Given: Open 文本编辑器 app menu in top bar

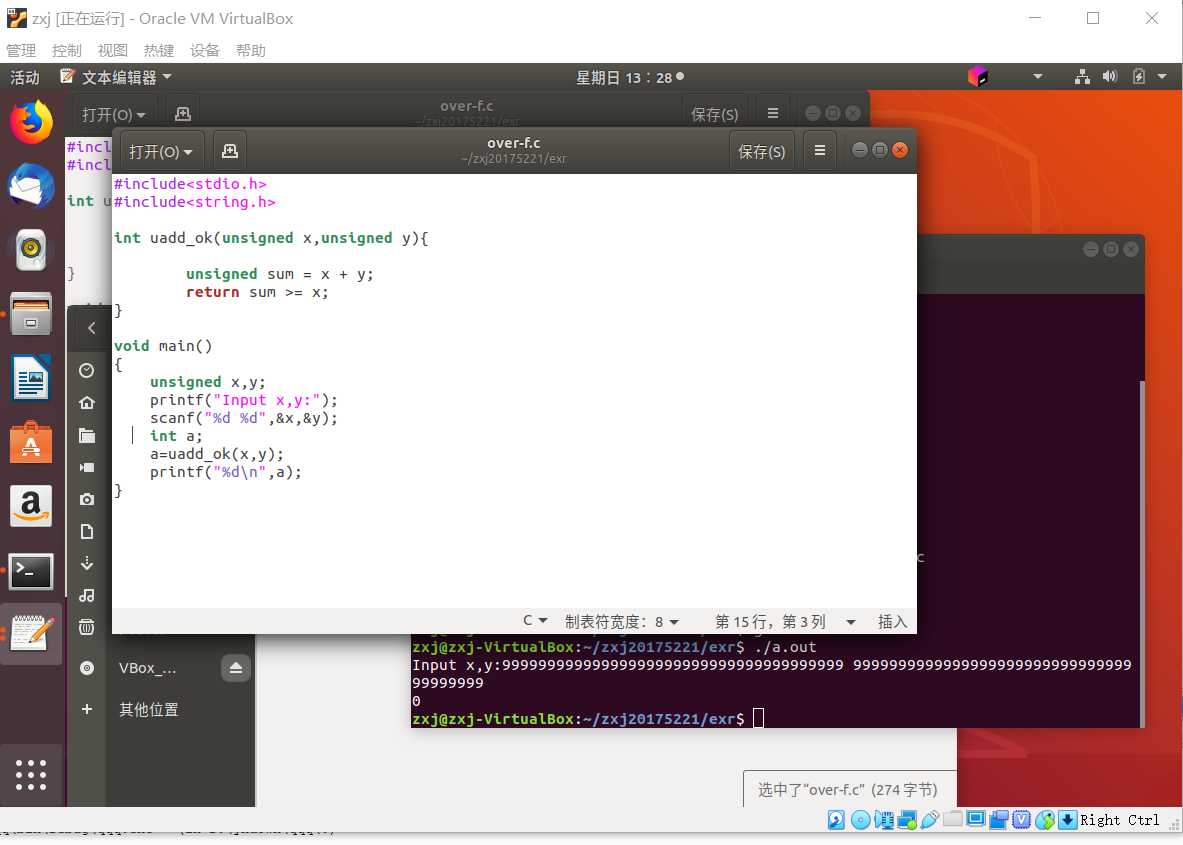Looking at the screenshot, I should [116, 77].
